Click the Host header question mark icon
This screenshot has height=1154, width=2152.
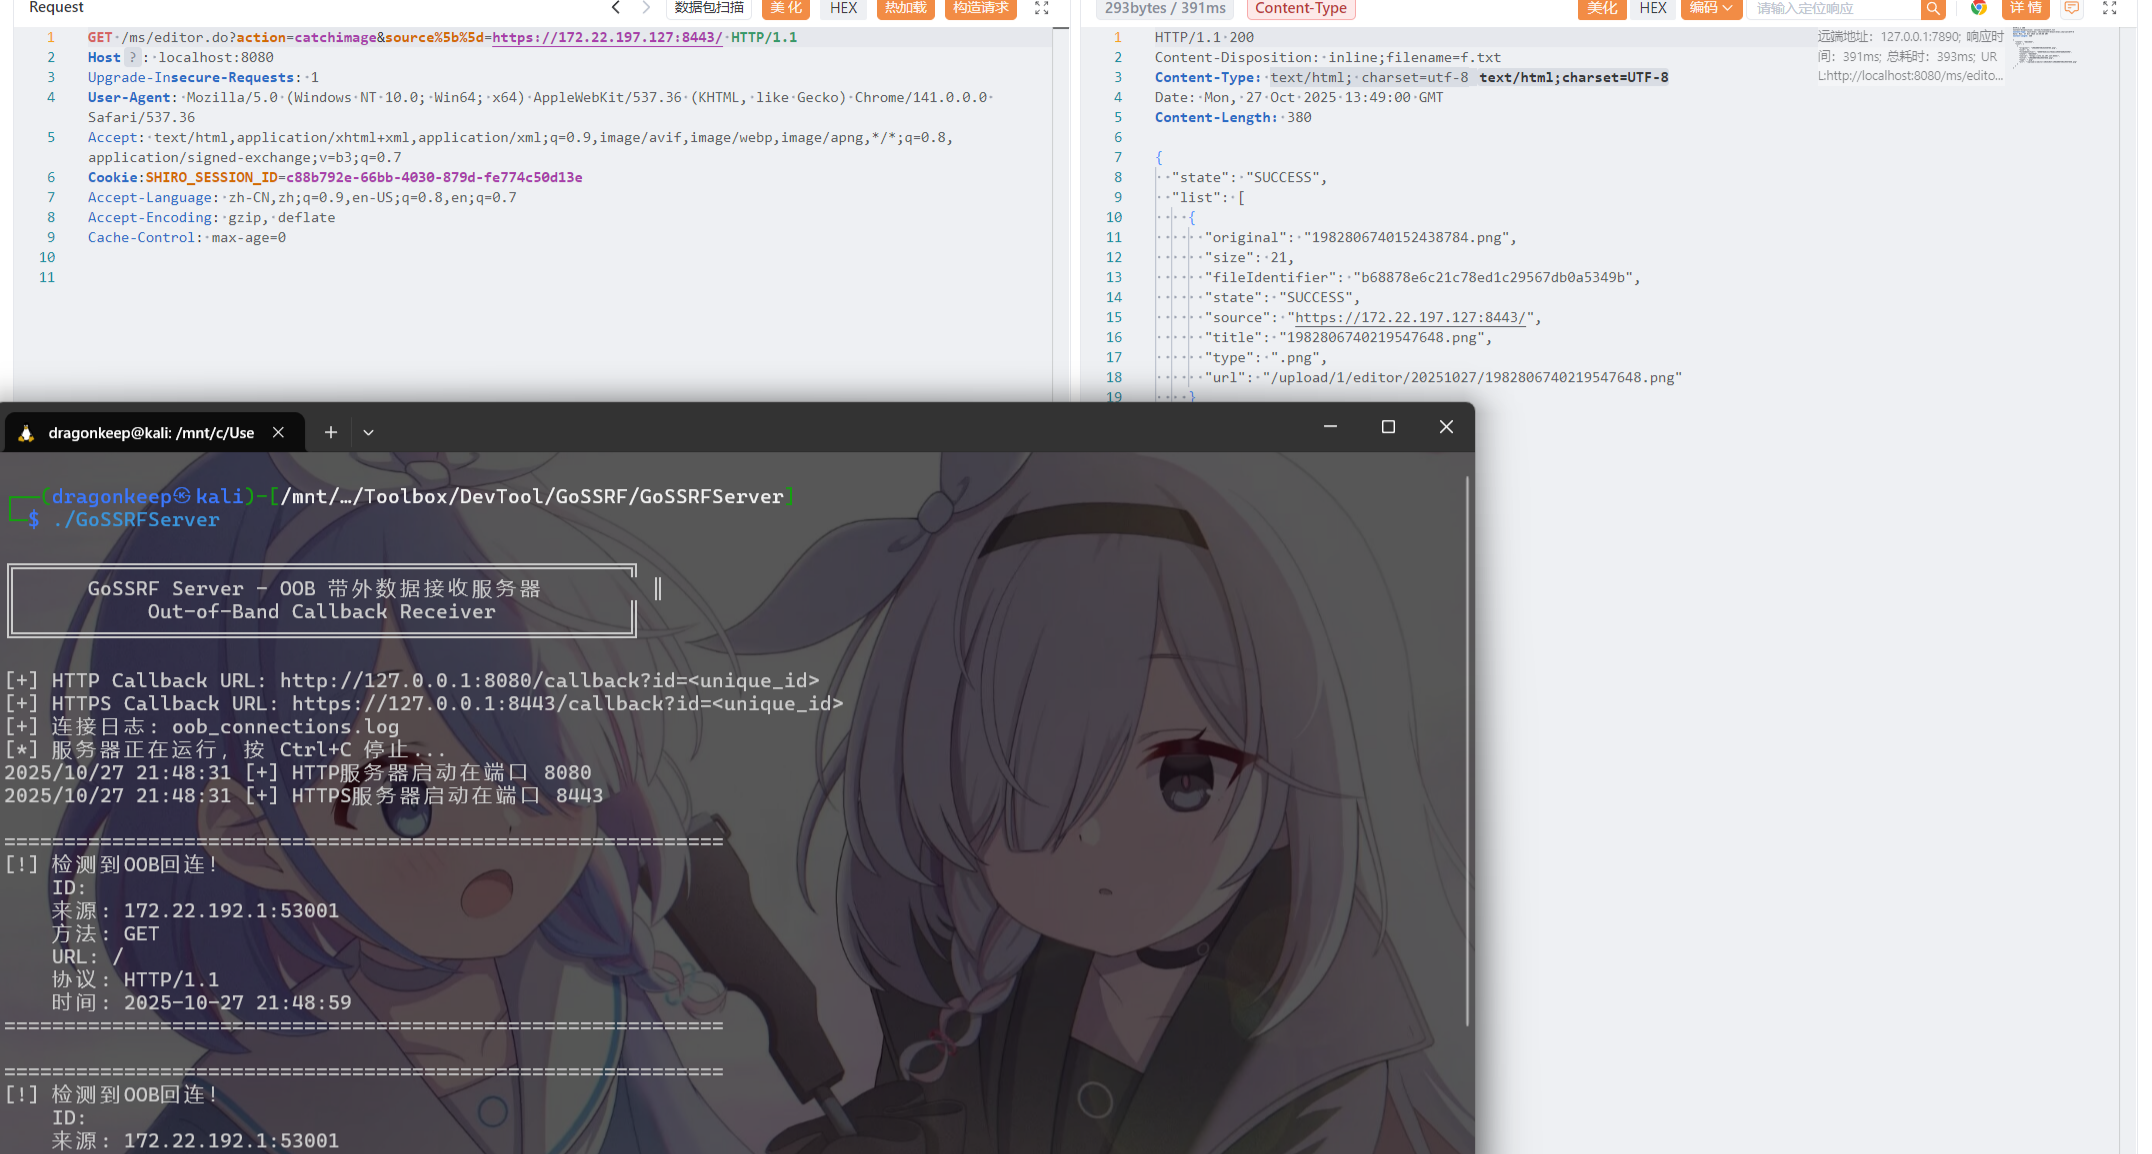[x=132, y=57]
